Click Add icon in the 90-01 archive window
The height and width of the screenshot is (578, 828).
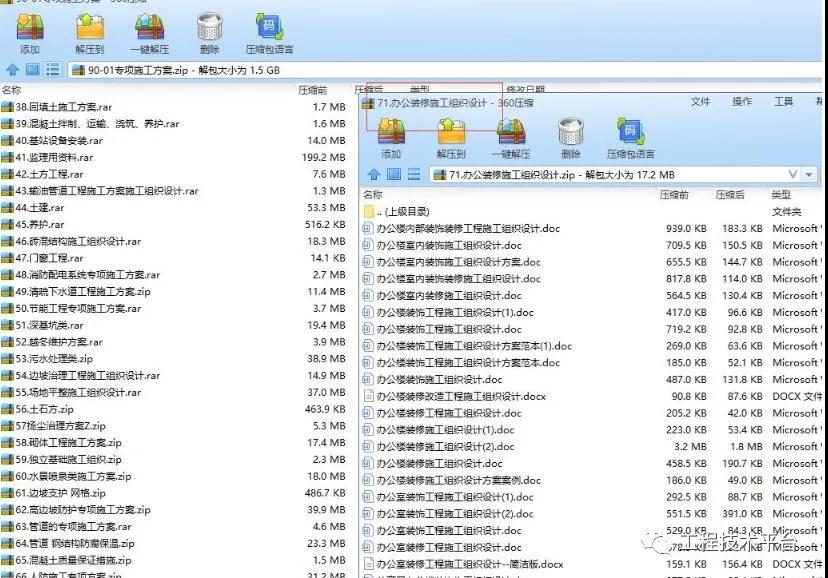click(29, 32)
